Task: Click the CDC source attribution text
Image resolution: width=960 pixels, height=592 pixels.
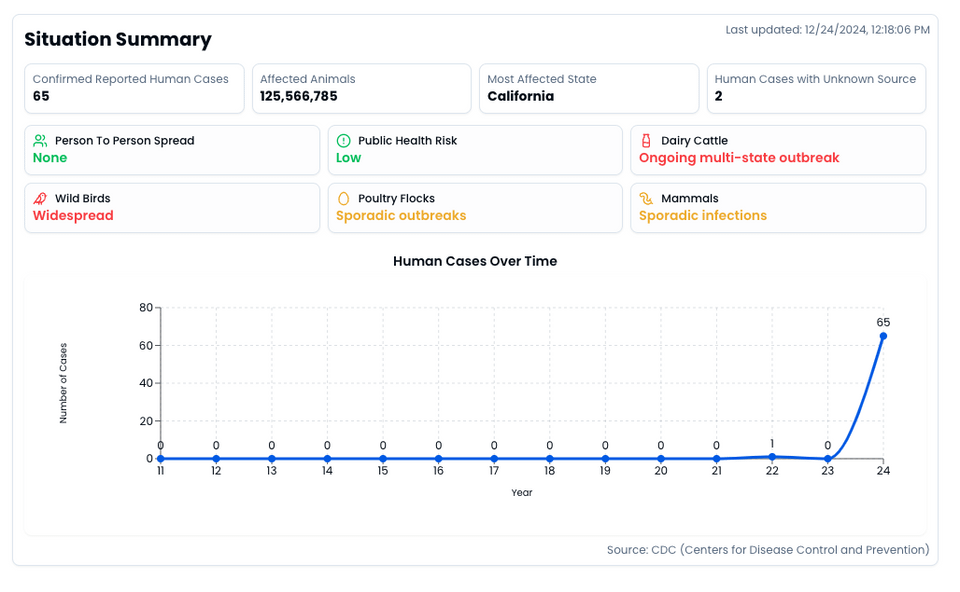Action: click(x=767, y=550)
